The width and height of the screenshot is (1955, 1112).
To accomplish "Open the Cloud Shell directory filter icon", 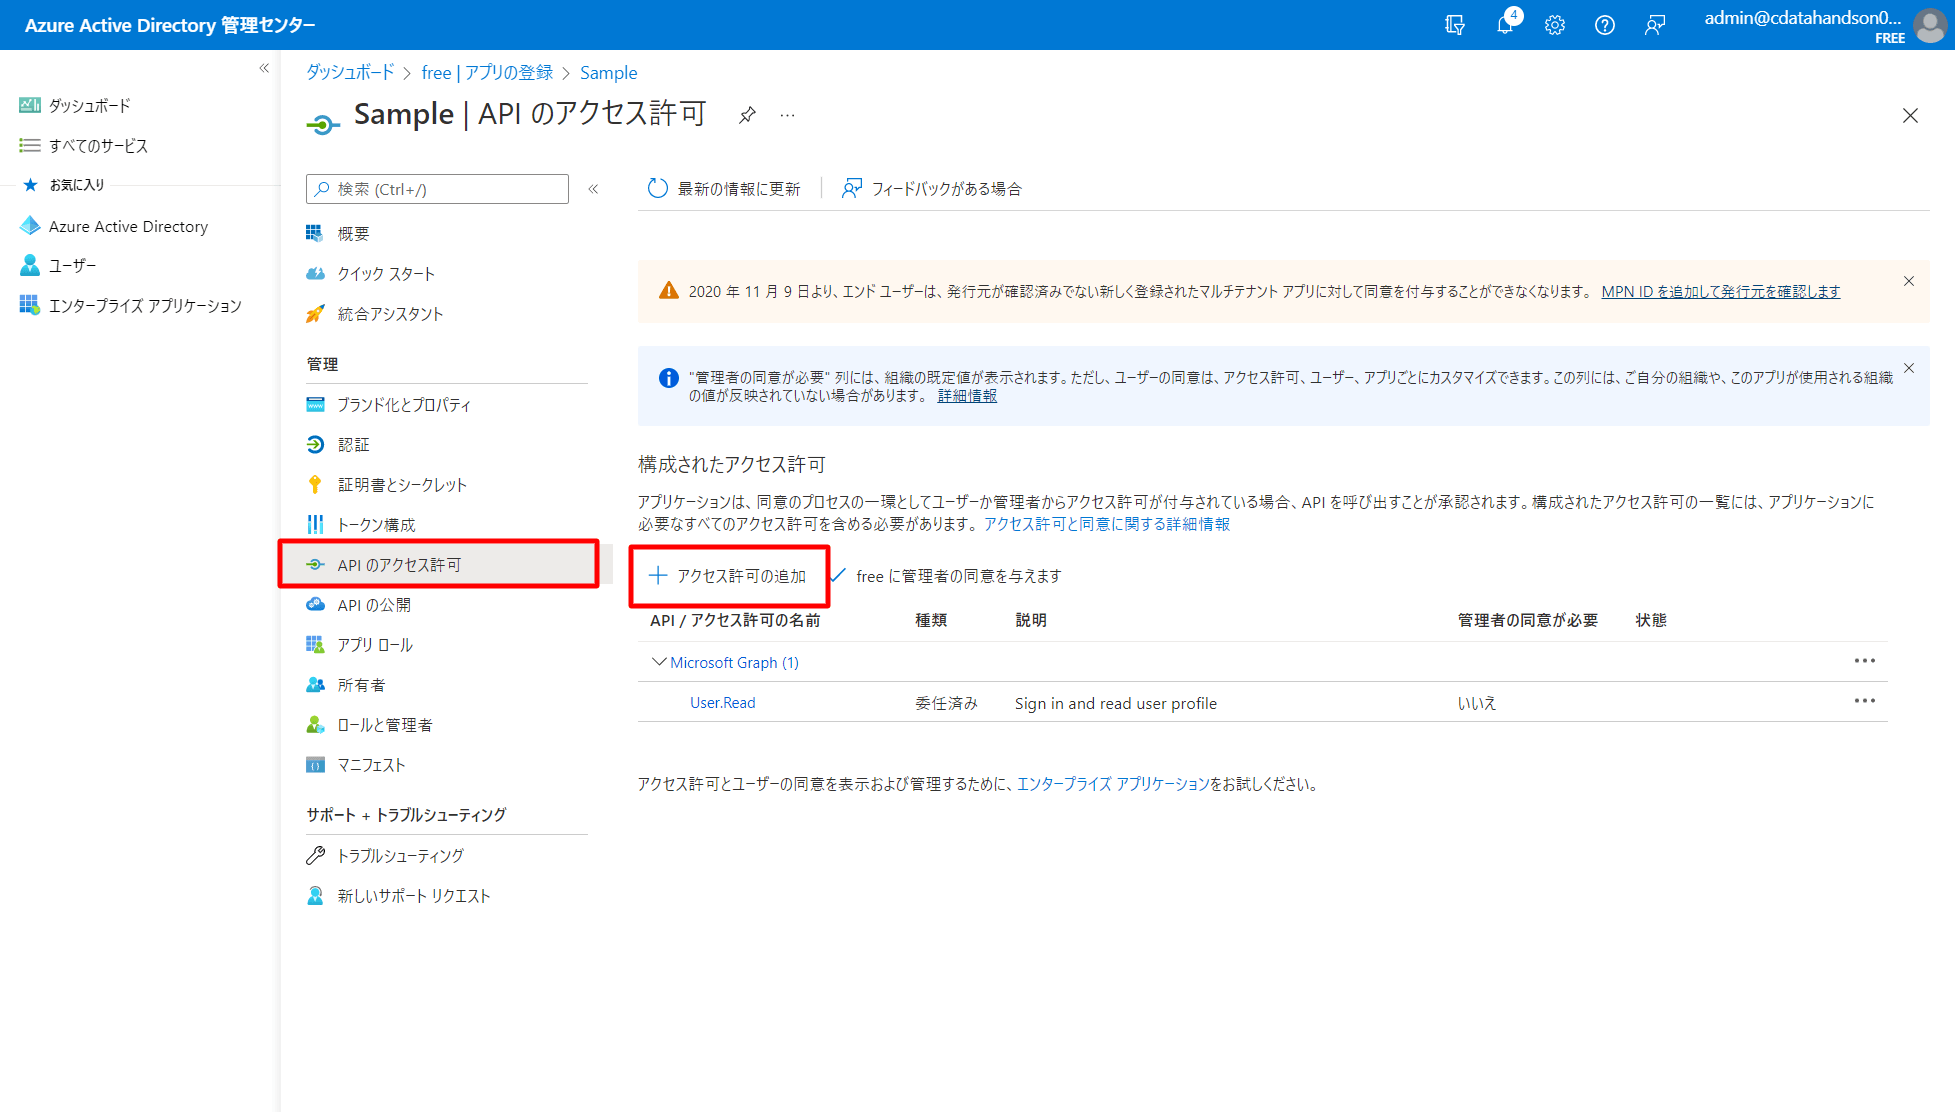I will 1455,25.
